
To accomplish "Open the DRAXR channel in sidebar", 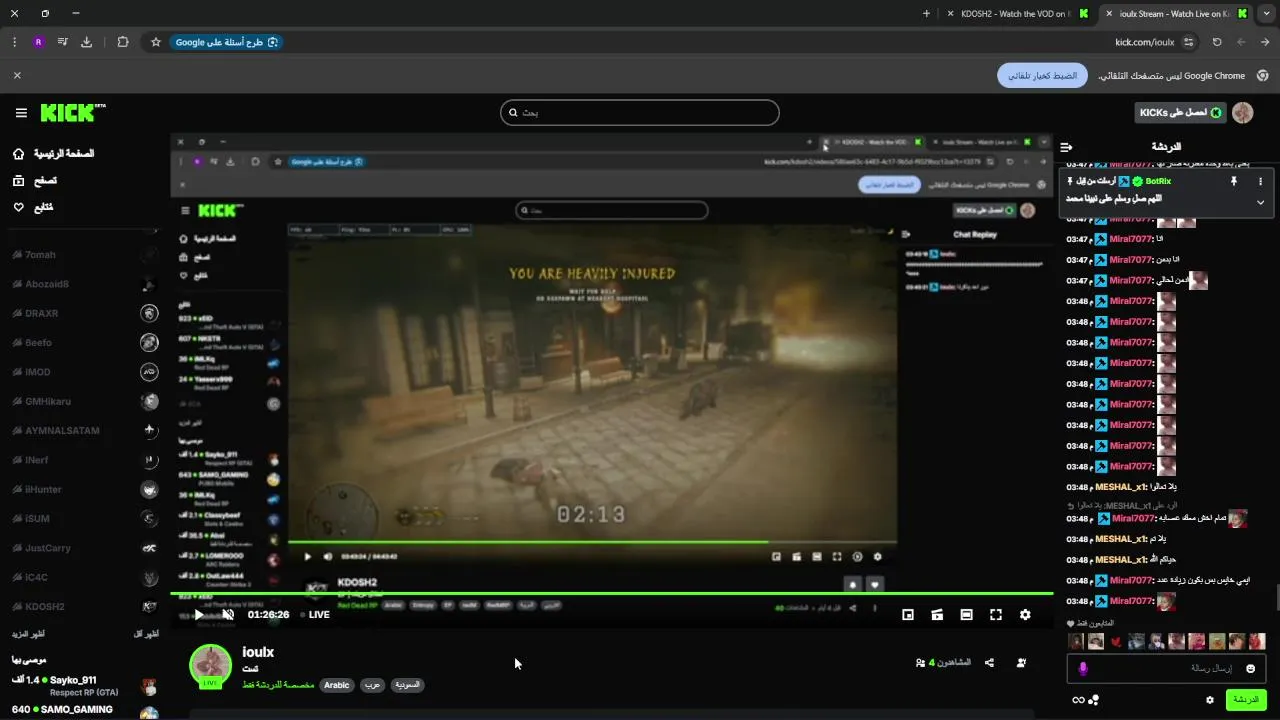I will (86, 313).
